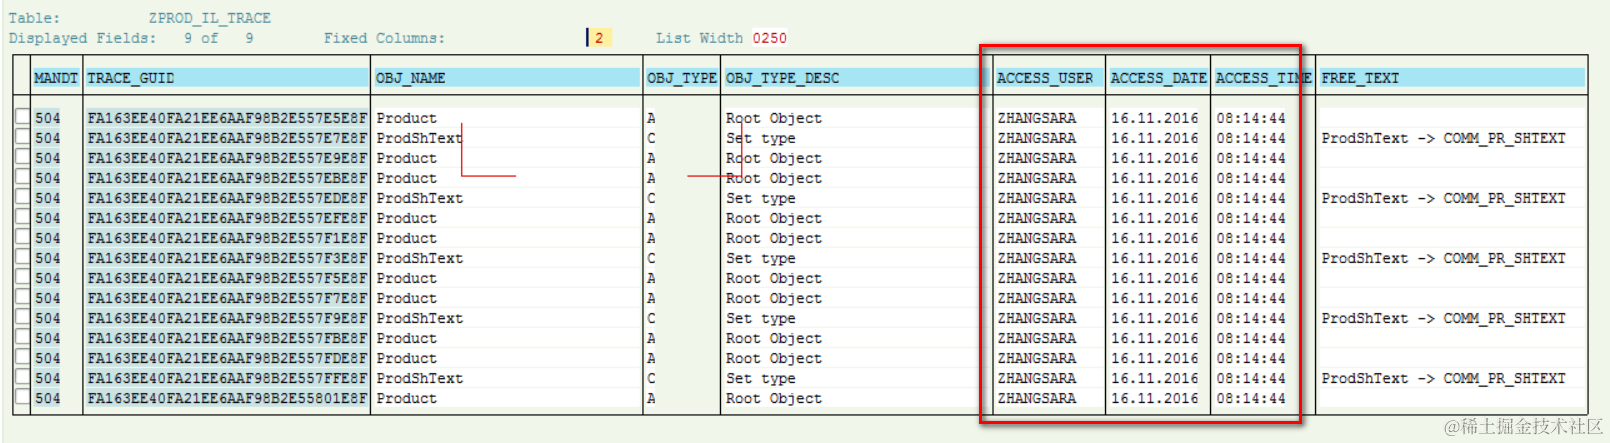Image resolution: width=1610 pixels, height=443 pixels.
Task: Click FREE_TEXT value in row GUID ending 557F9E8F
Action: point(1443,318)
